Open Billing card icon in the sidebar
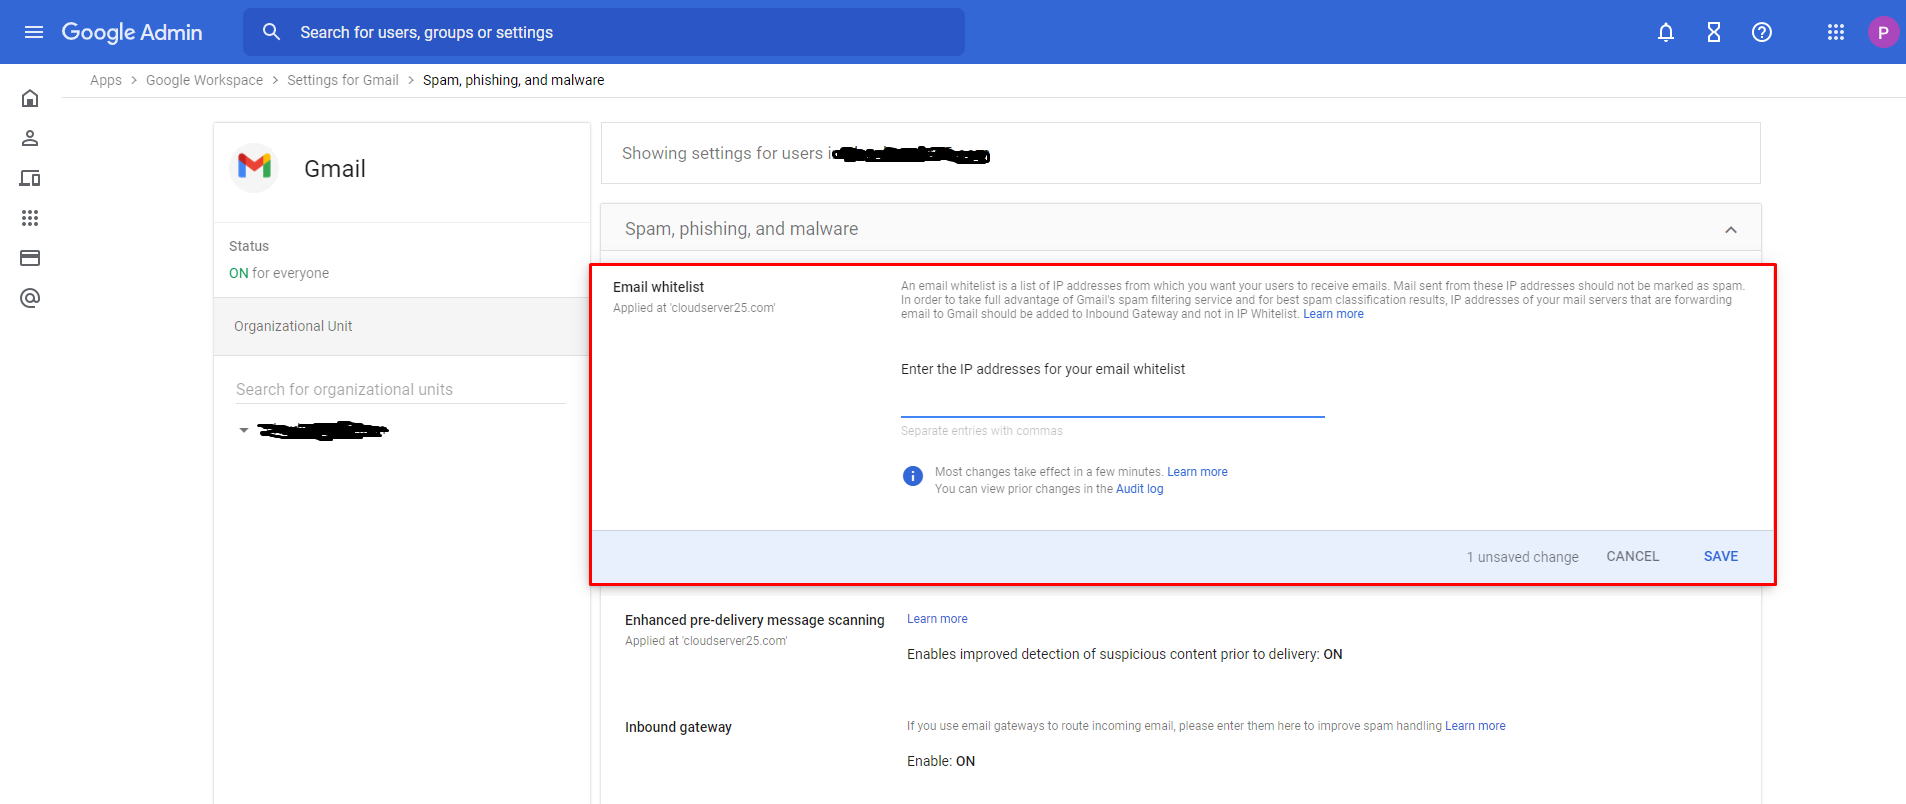1906x804 pixels. click(x=30, y=258)
